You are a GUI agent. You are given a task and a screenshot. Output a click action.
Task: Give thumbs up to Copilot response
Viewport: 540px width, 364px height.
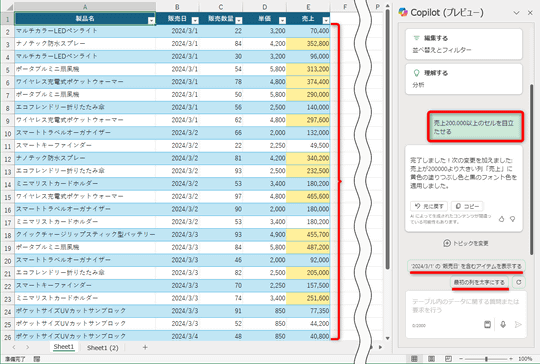pos(501,219)
